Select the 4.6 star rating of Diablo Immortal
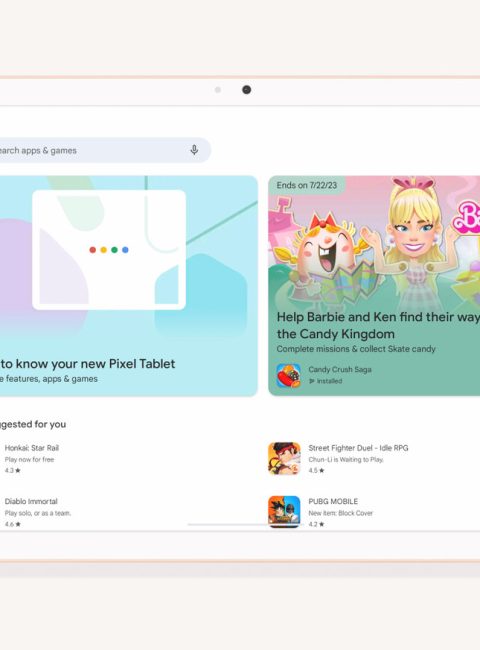The image size is (480, 650). (12, 524)
